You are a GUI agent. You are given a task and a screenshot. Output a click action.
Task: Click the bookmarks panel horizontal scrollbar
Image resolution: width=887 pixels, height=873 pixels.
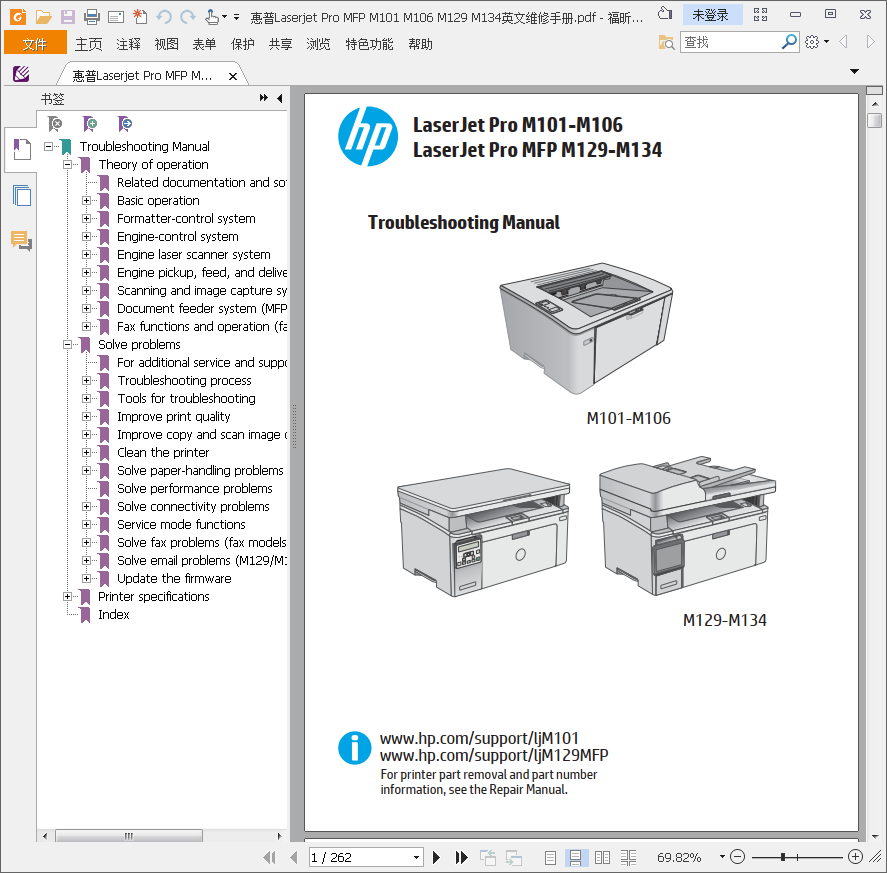pyautogui.click(x=129, y=836)
